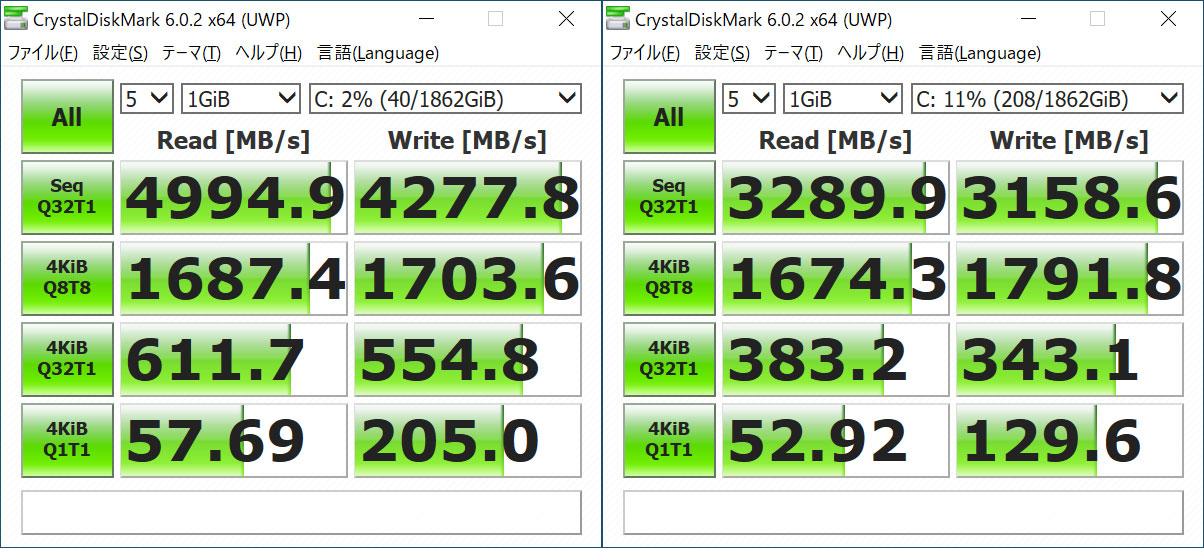Click 4KiB Q1T1 read result 52.92

[836, 441]
